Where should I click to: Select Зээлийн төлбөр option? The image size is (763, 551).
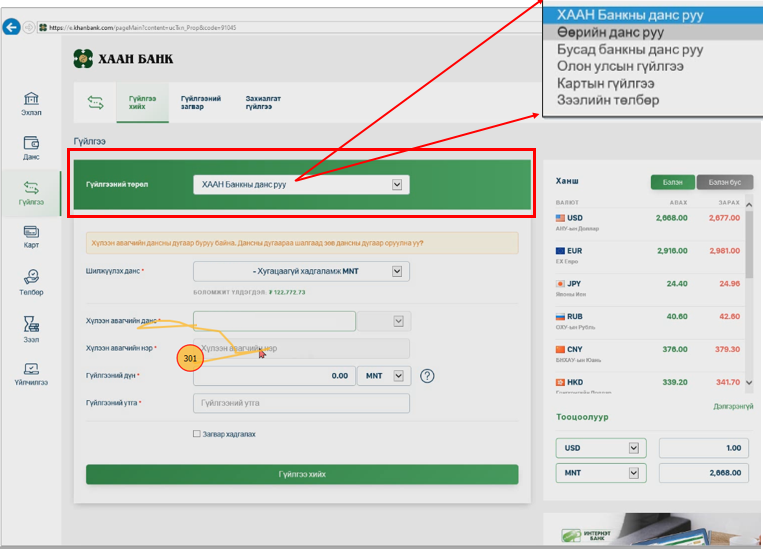(653, 100)
